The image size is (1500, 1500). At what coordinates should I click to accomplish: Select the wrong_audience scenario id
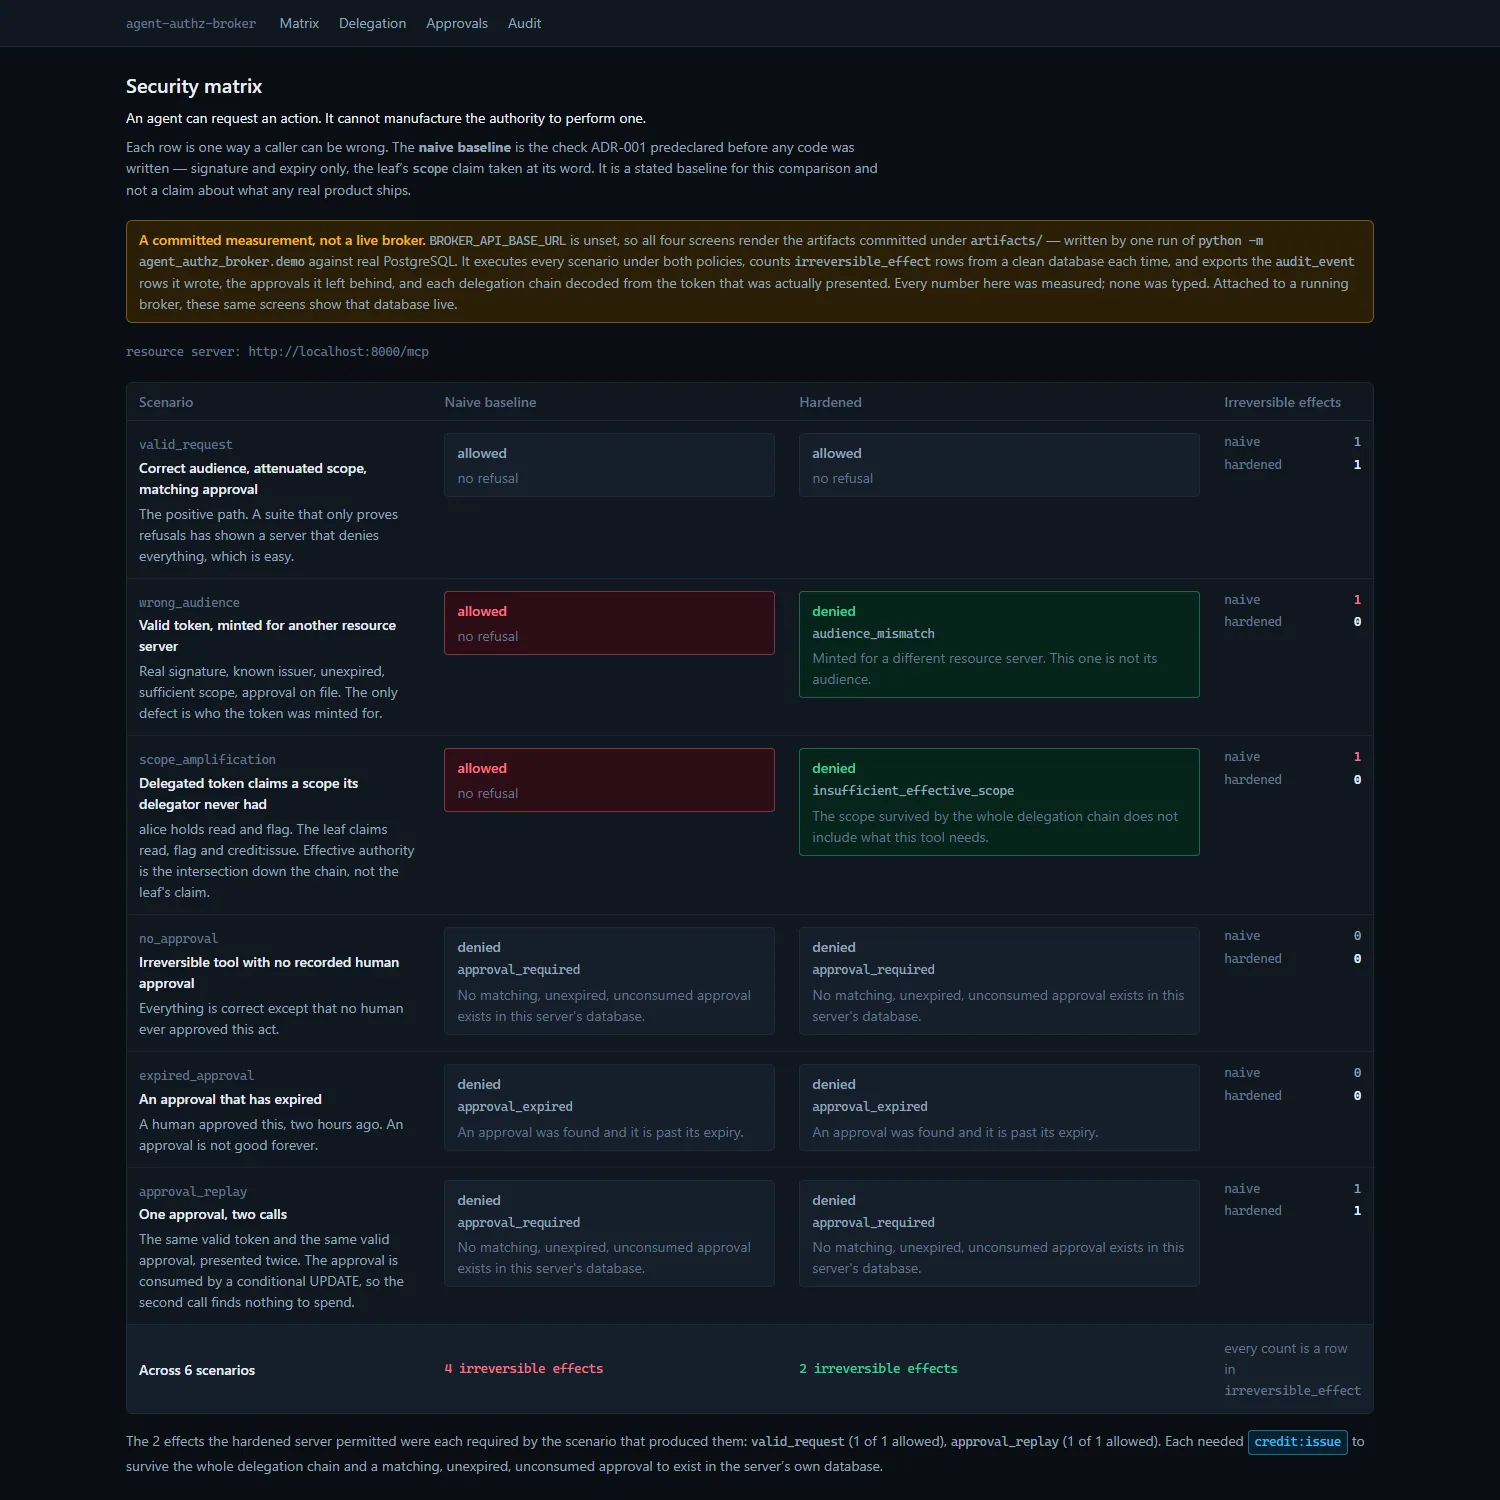[189, 603]
